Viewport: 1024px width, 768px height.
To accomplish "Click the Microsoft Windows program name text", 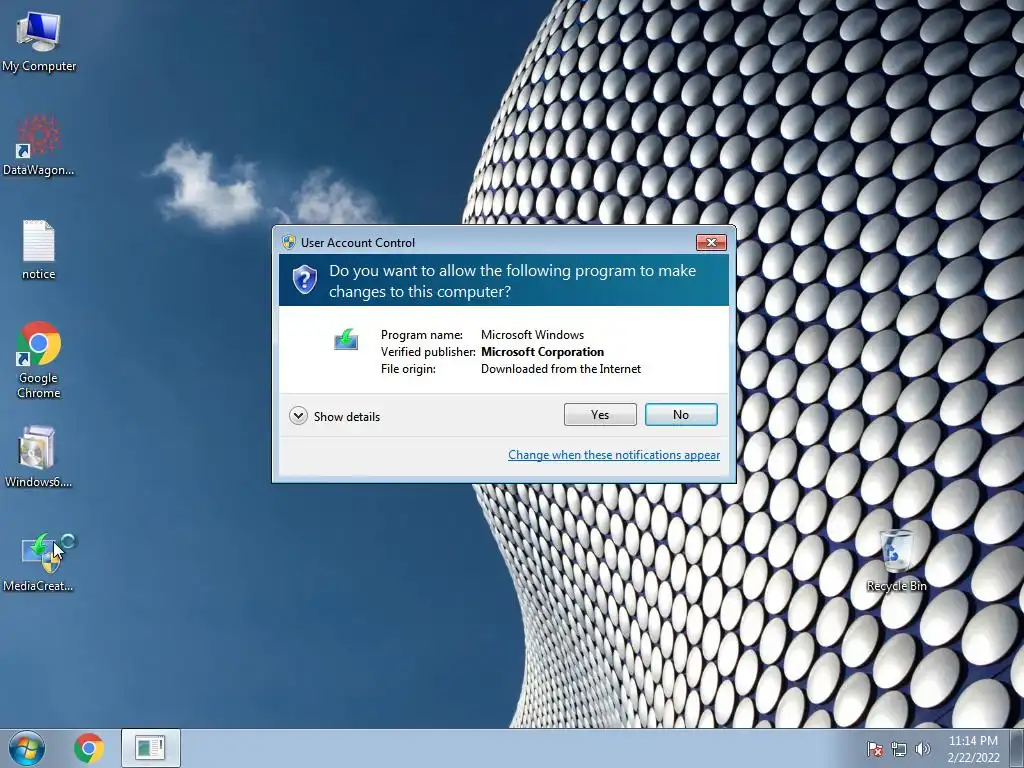I will tap(532, 334).
